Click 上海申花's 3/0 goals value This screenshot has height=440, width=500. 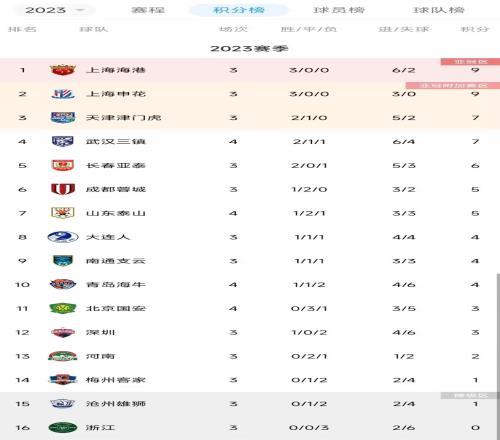[404, 94]
